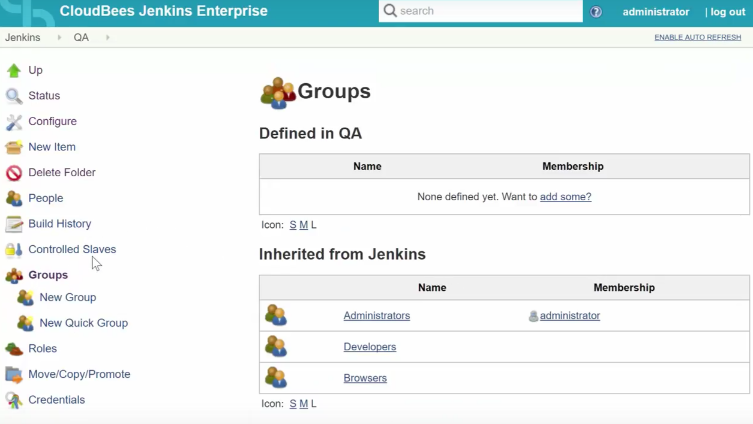Viewport: 753px width, 424px height.
Task: Set icon size M under Inherited table
Action: pyautogui.click(x=304, y=404)
